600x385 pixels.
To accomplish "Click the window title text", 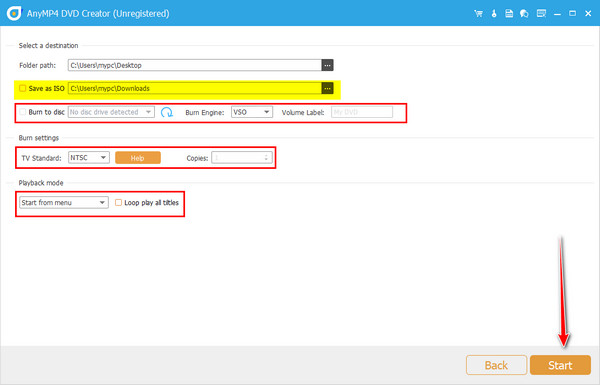I will coord(98,13).
